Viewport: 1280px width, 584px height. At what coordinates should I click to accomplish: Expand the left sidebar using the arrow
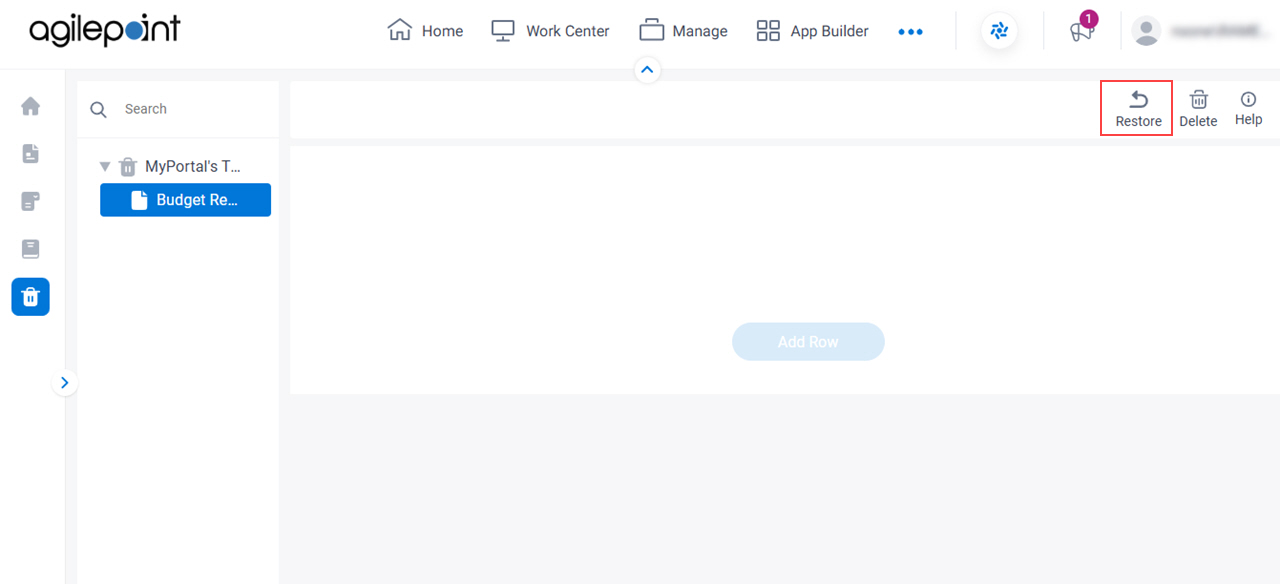click(x=65, y=382)
